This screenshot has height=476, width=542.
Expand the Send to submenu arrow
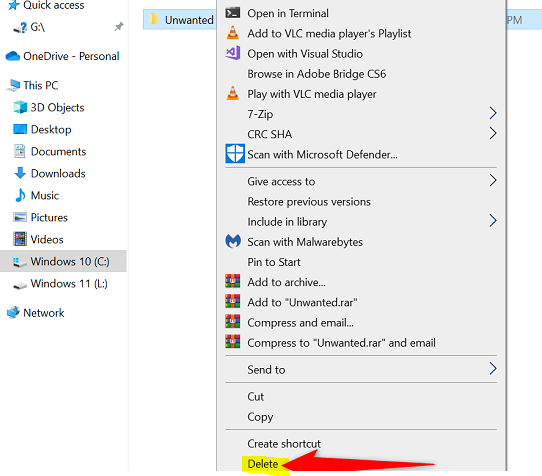tap(493, 369)
